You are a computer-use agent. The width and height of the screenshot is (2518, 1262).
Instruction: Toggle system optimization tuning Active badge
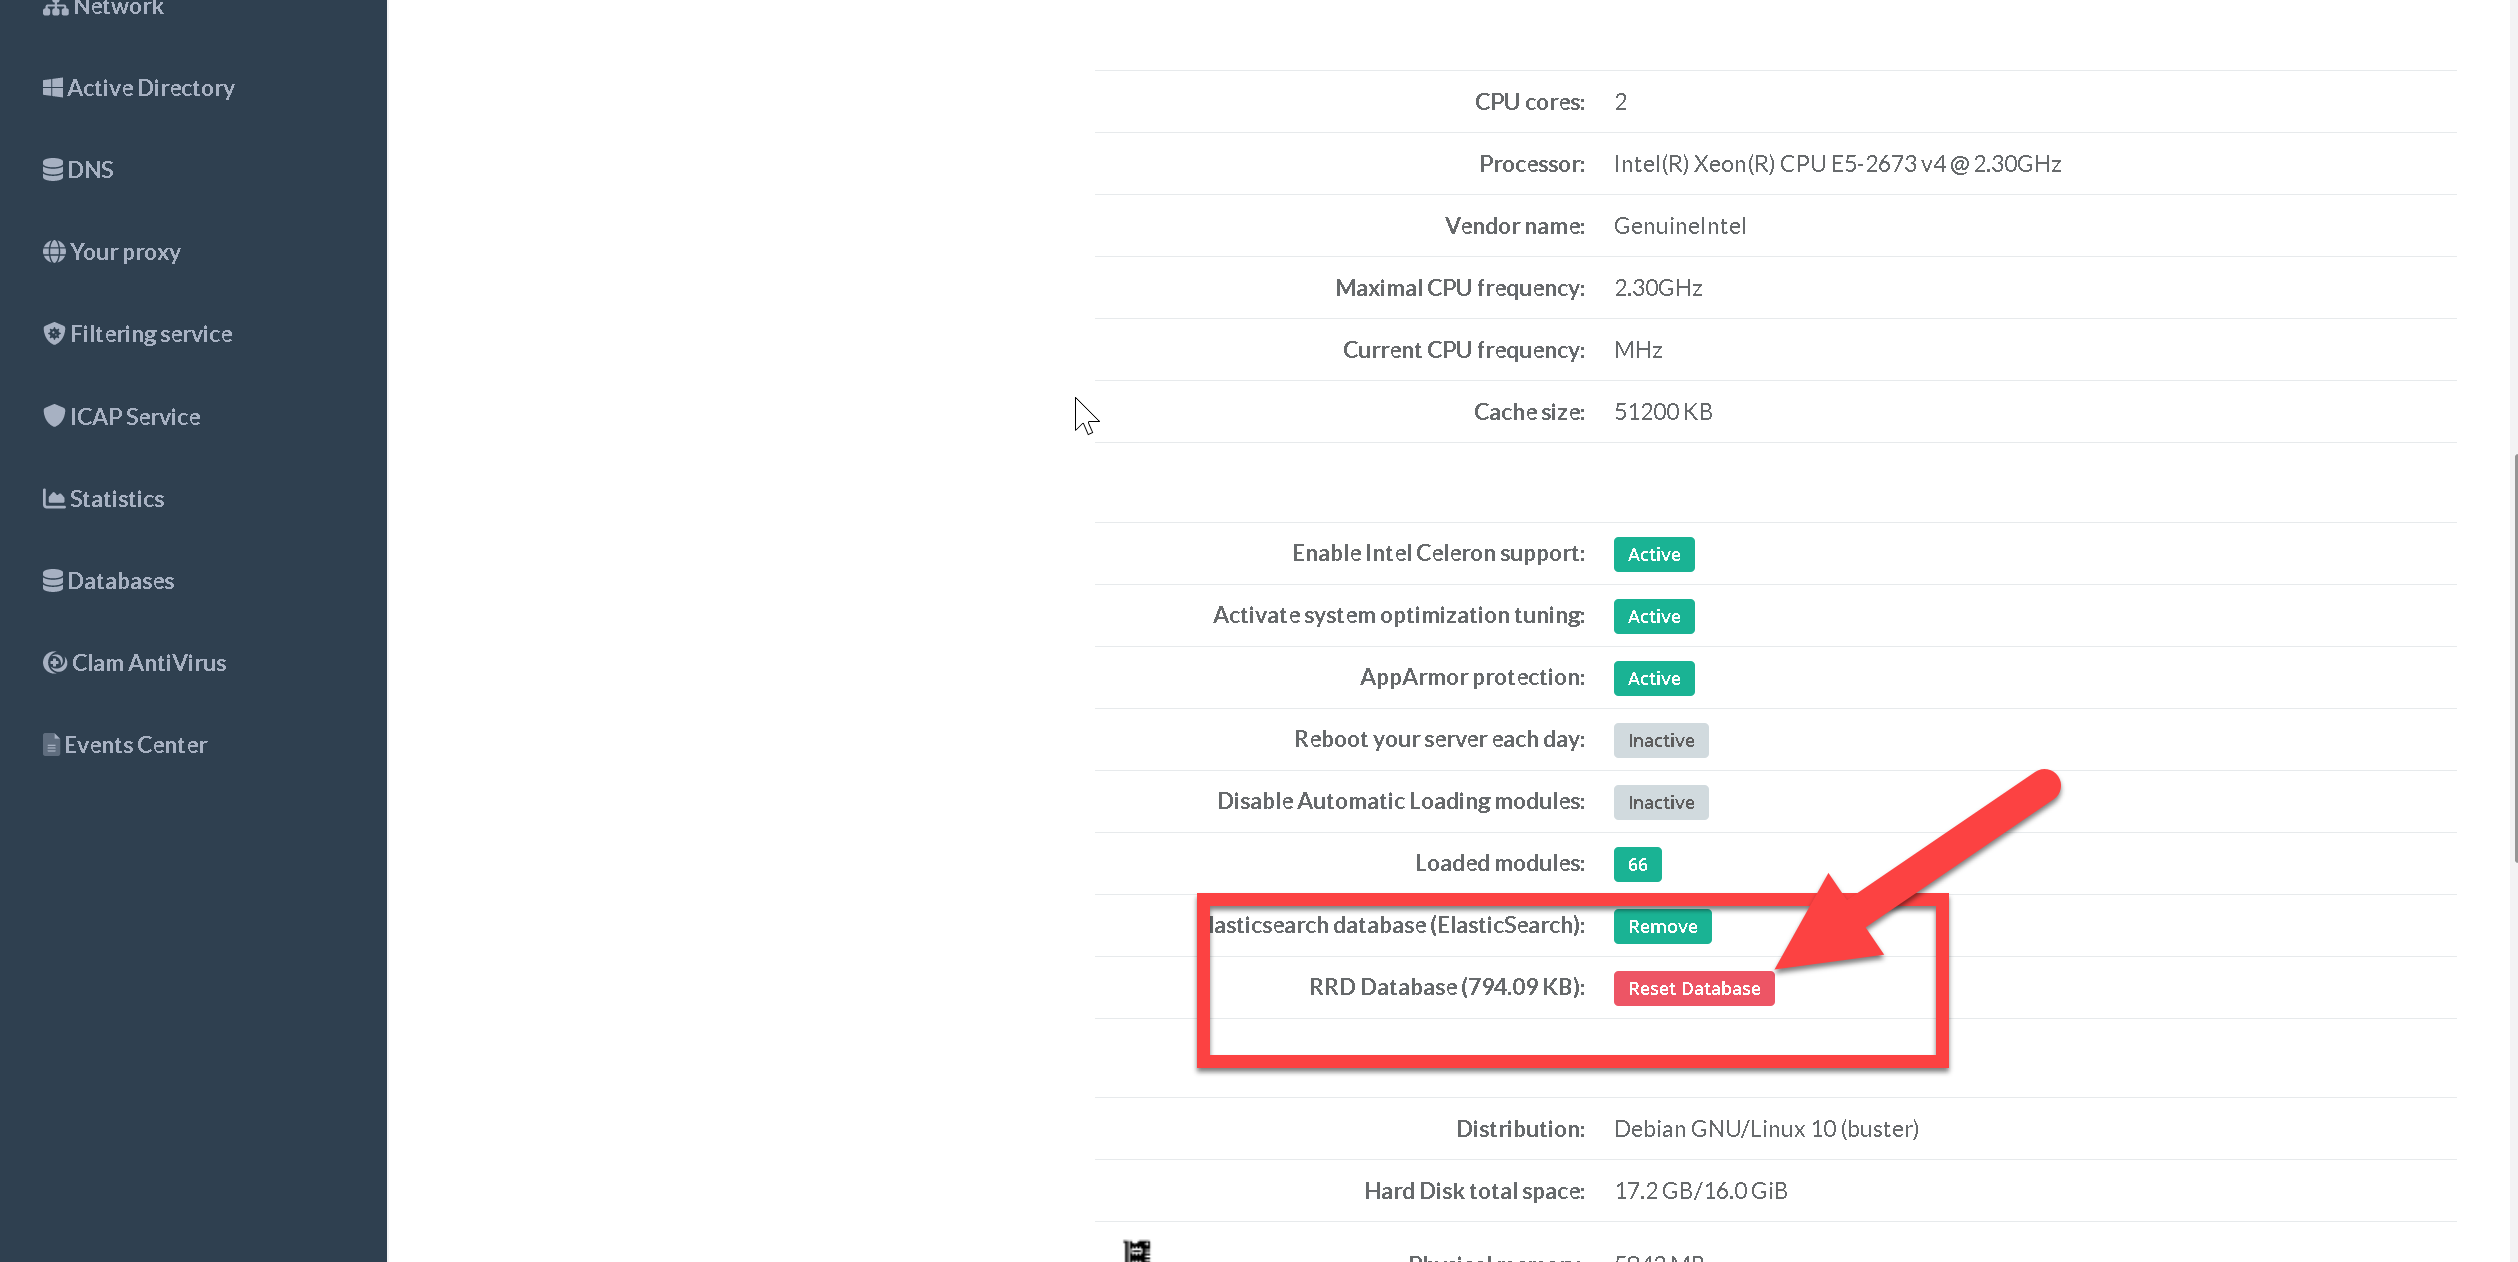(x=1653, y=616)
